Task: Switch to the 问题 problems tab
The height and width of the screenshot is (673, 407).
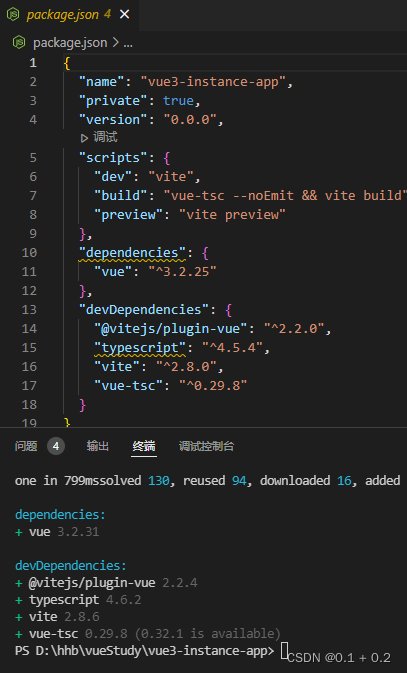Action: click(26, 446)
